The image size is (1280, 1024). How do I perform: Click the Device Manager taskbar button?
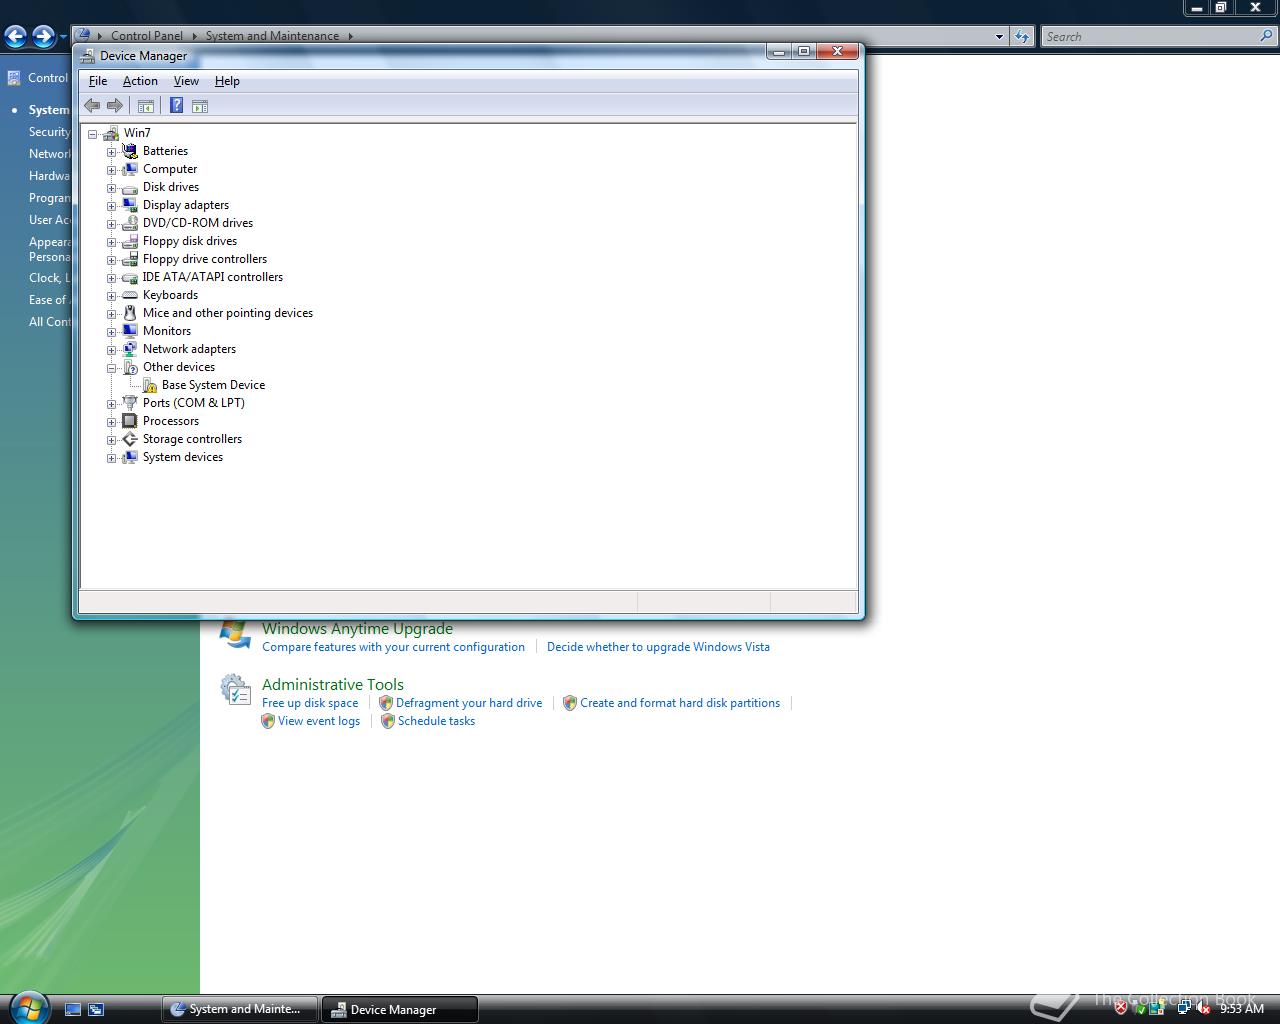click(x=400, y=1009)
